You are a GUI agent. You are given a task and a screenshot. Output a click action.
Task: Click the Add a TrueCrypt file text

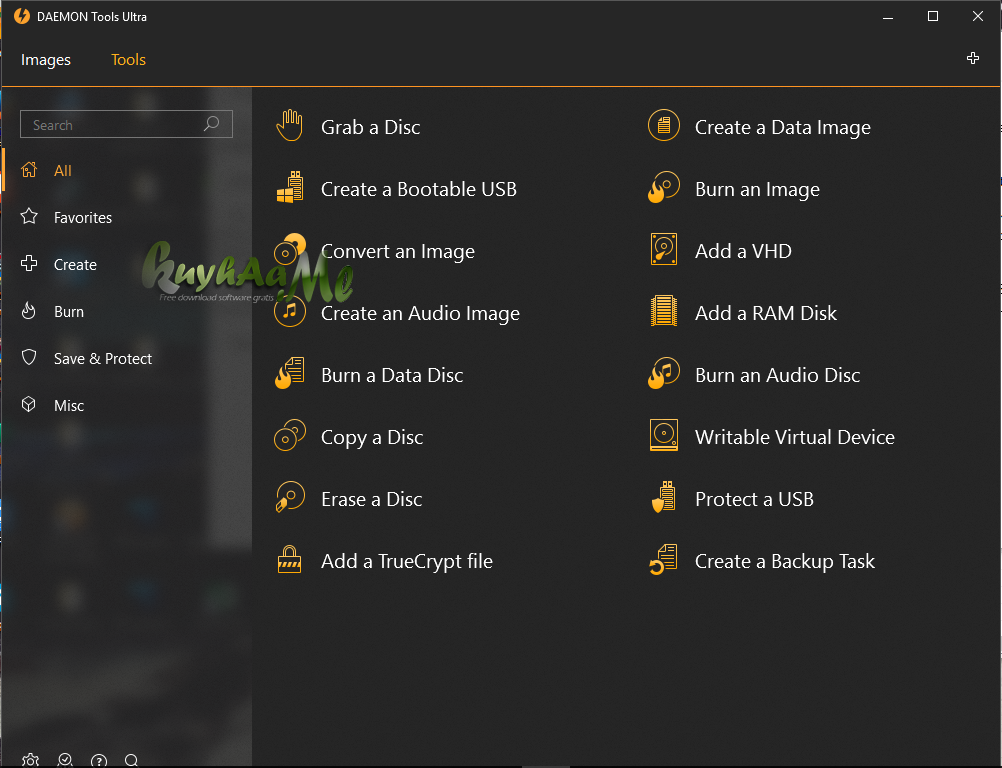tap(406, 561)
